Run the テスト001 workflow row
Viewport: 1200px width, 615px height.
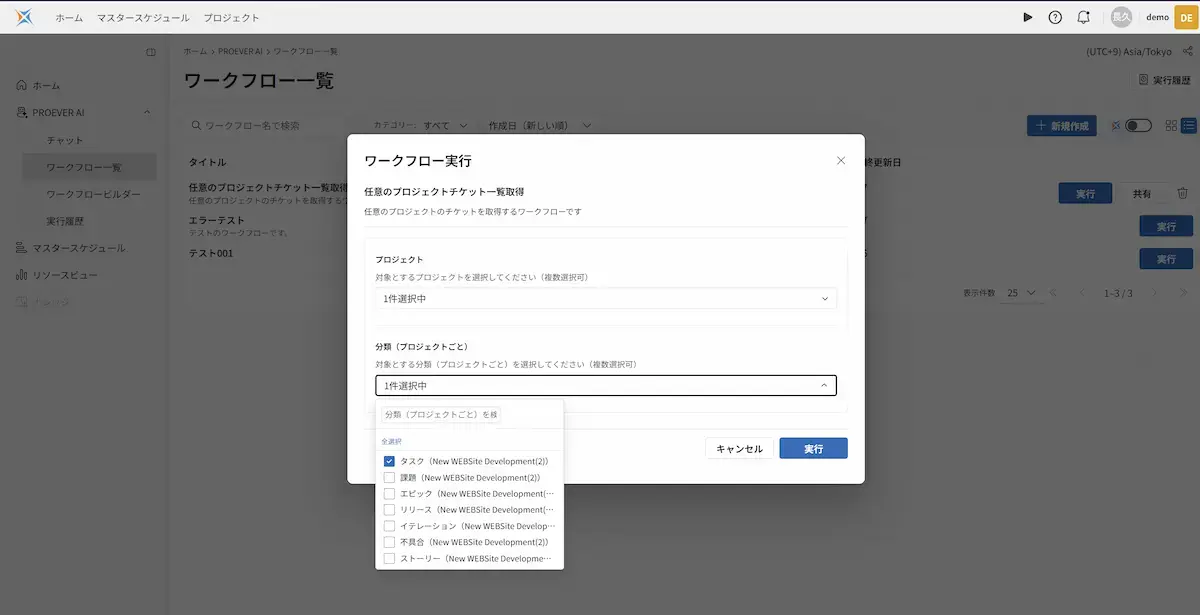click(1167, 259)
